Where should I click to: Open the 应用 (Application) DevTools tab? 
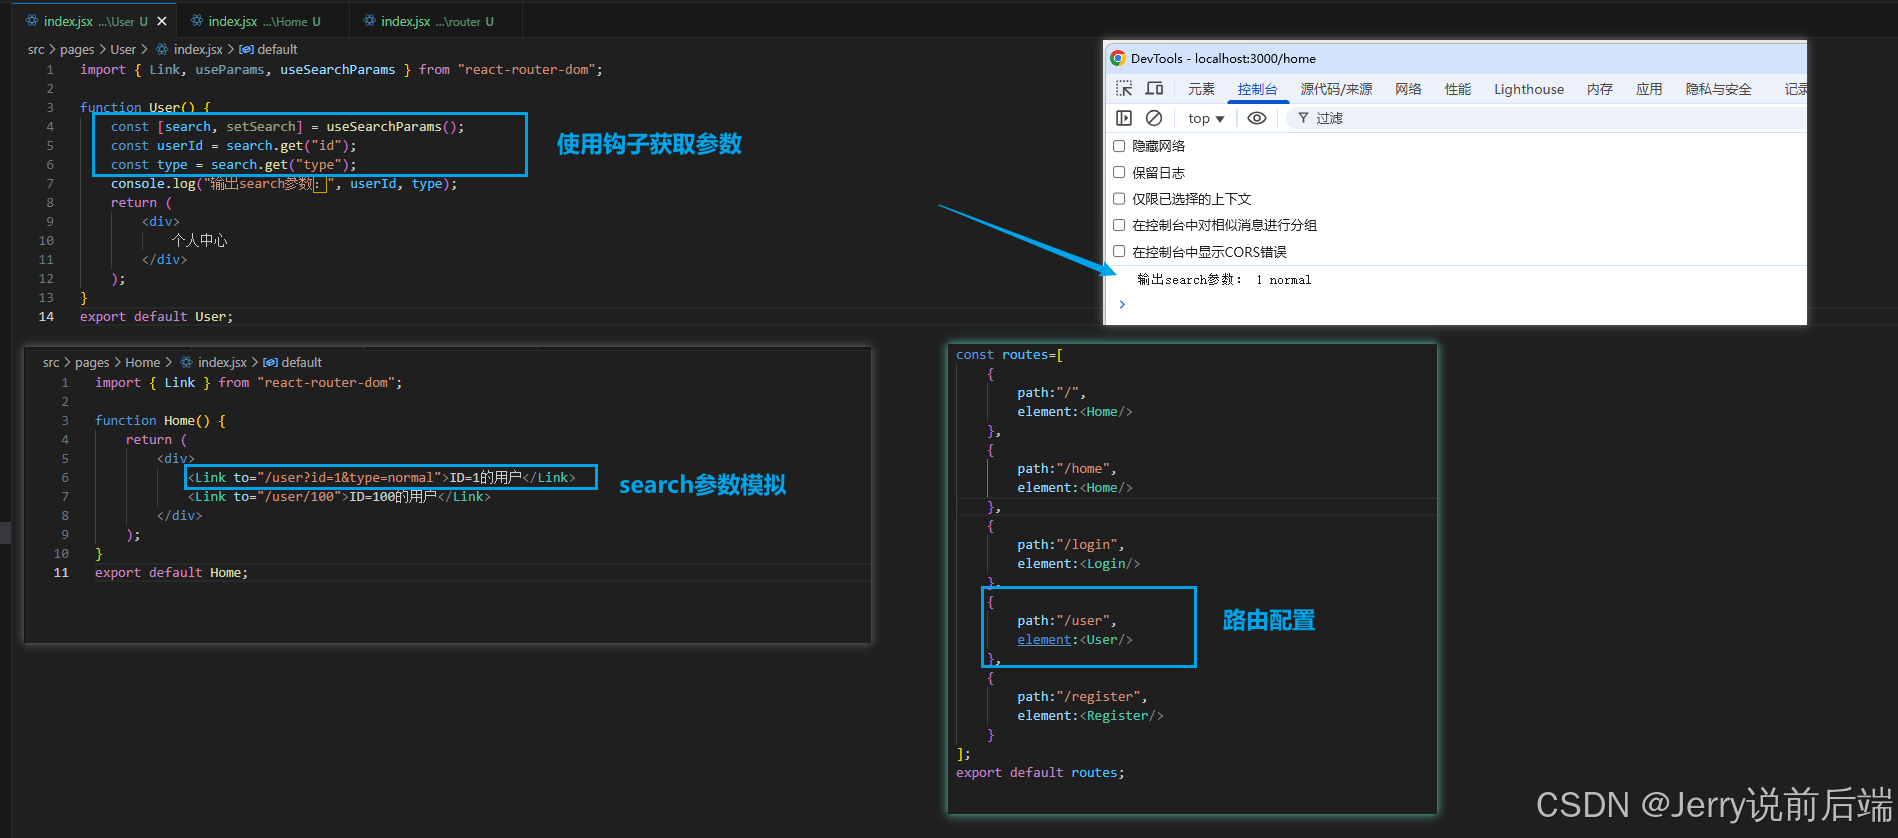1649,89
